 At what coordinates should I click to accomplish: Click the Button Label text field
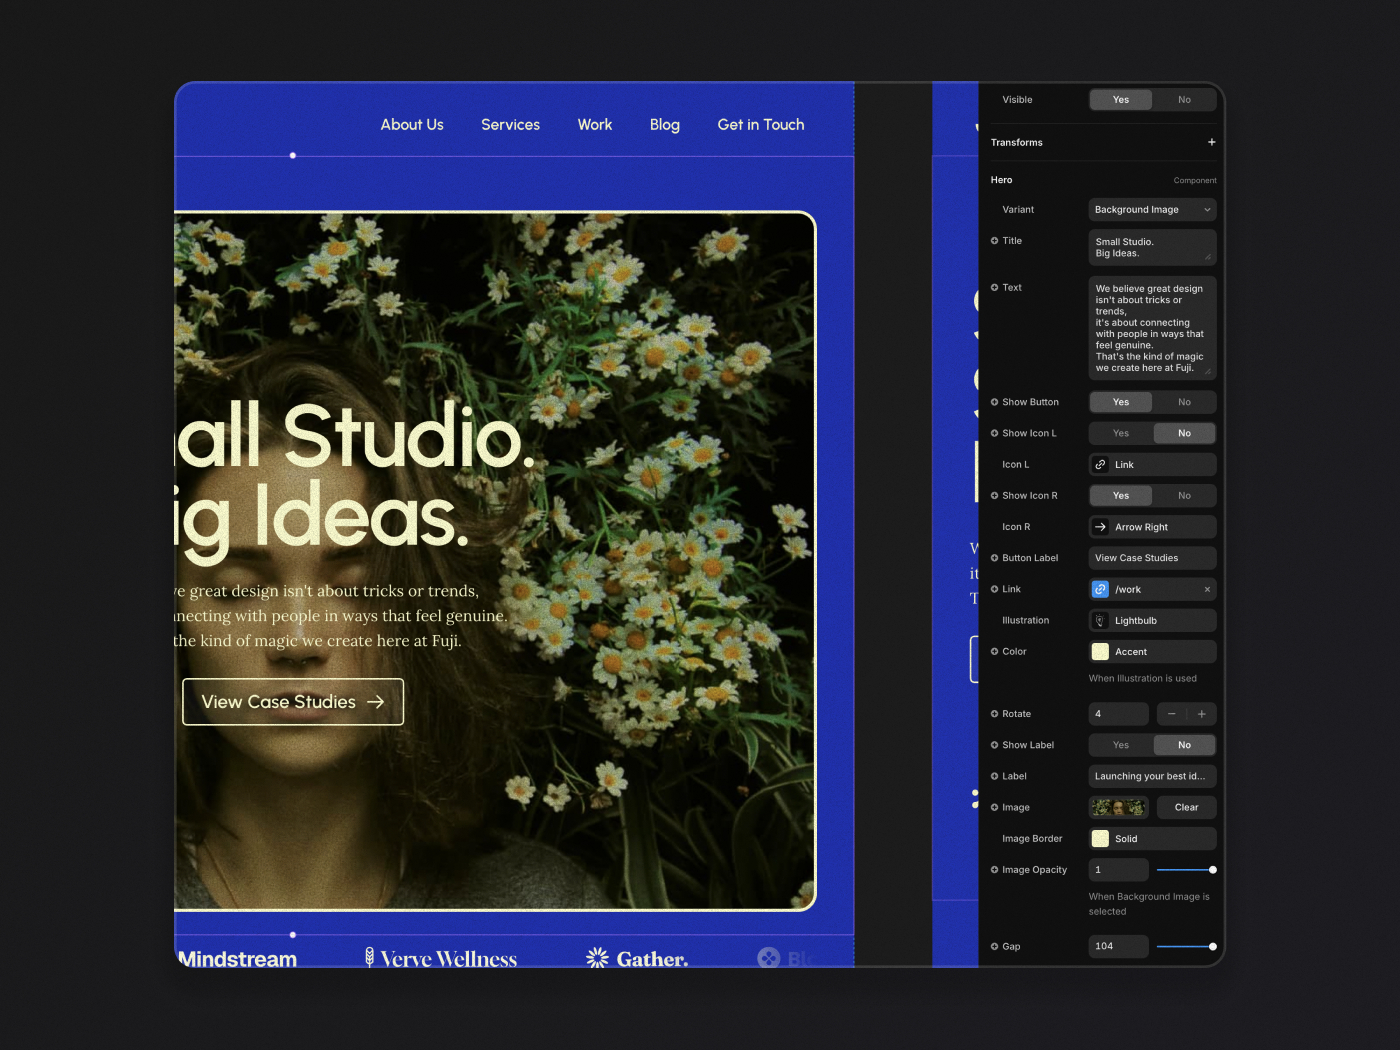point(1152,558)
